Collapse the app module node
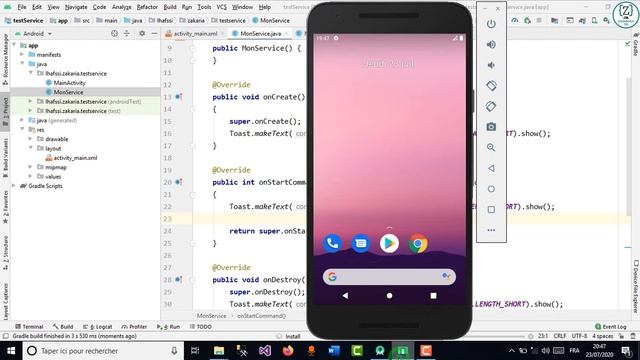This screenshot has width=640, height=360. tap(14, 45)
